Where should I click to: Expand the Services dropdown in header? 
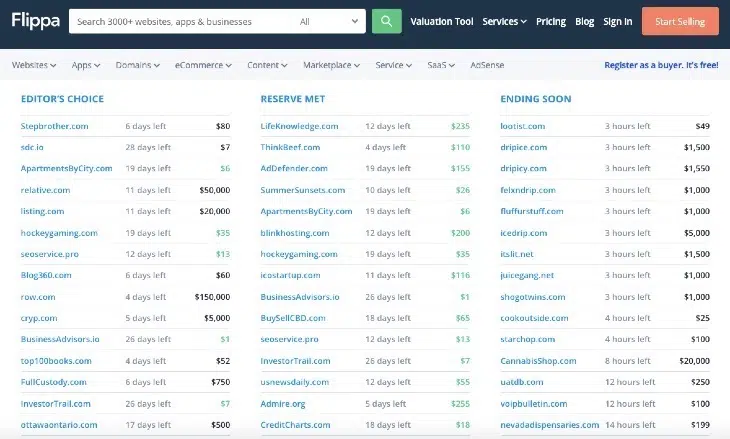[x=505, y=21]
